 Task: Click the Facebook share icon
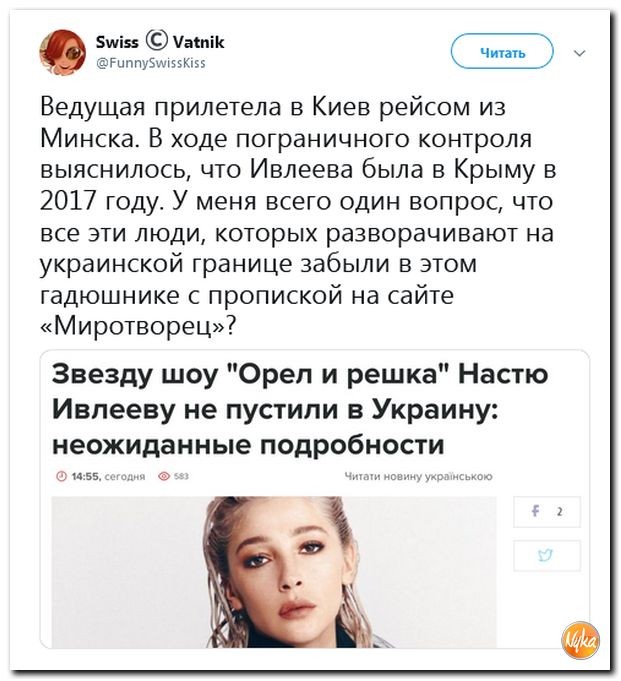tap(535, 511)
